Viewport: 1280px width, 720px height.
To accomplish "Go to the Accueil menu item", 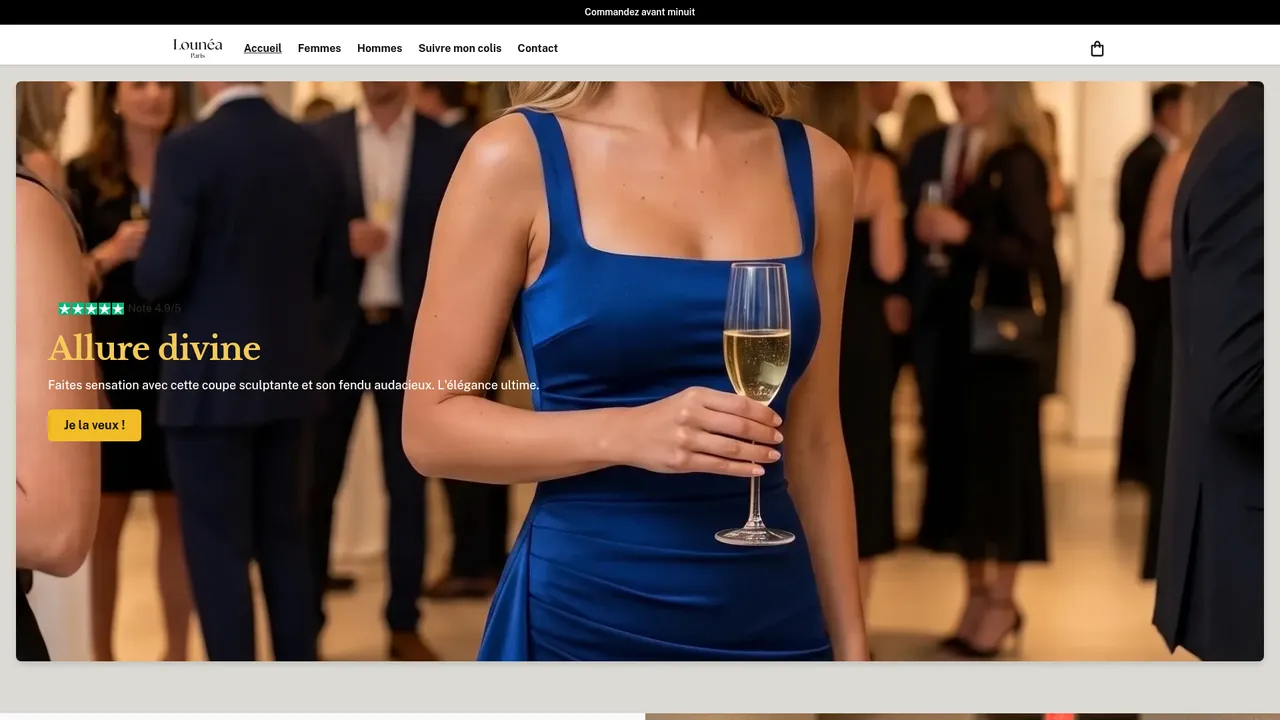I will pyautogui.click(x=263, y=48).
